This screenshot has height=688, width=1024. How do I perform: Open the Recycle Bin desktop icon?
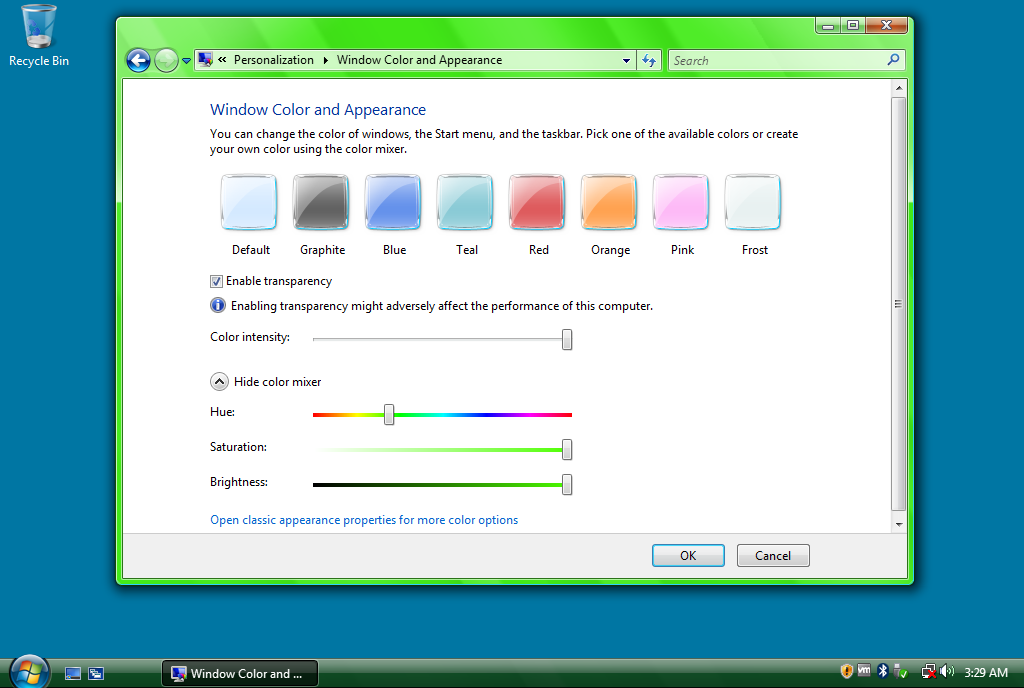39,36
